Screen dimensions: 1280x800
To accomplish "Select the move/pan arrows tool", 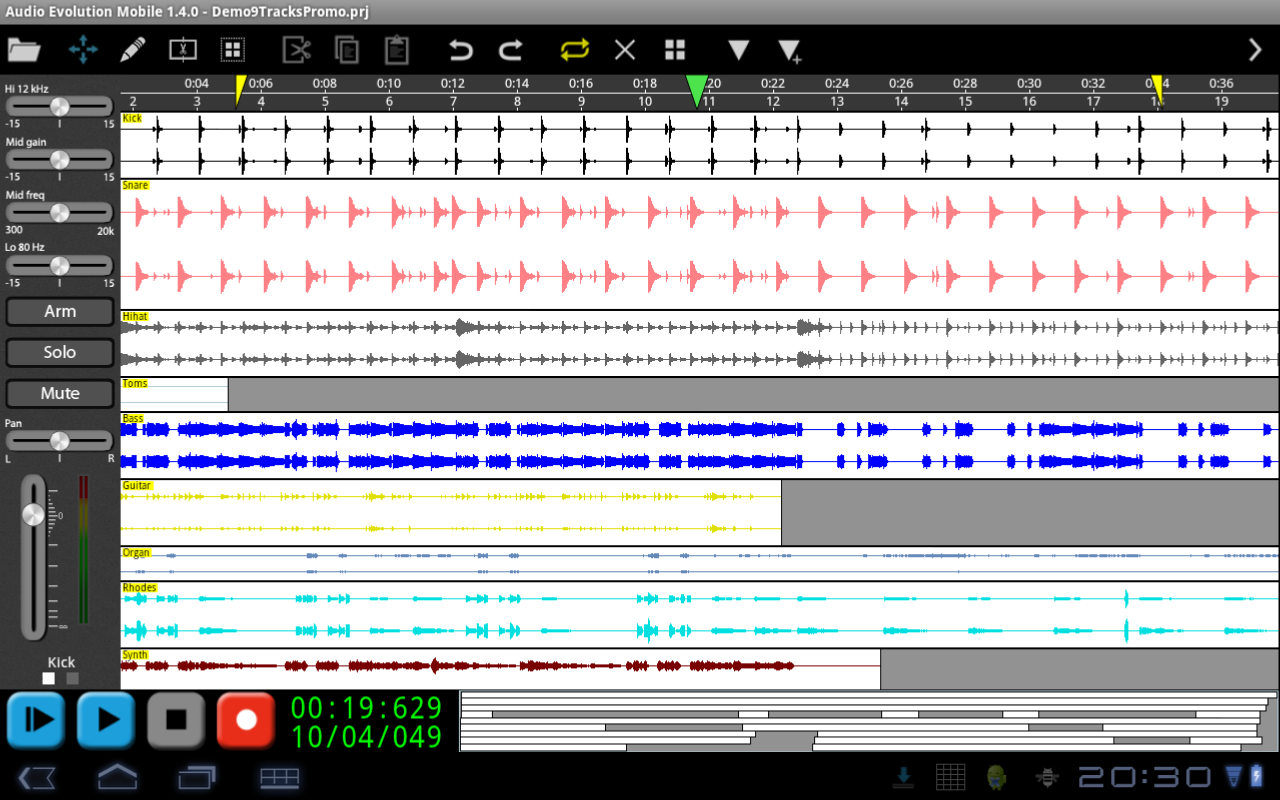I will click(x=83, y=49).
